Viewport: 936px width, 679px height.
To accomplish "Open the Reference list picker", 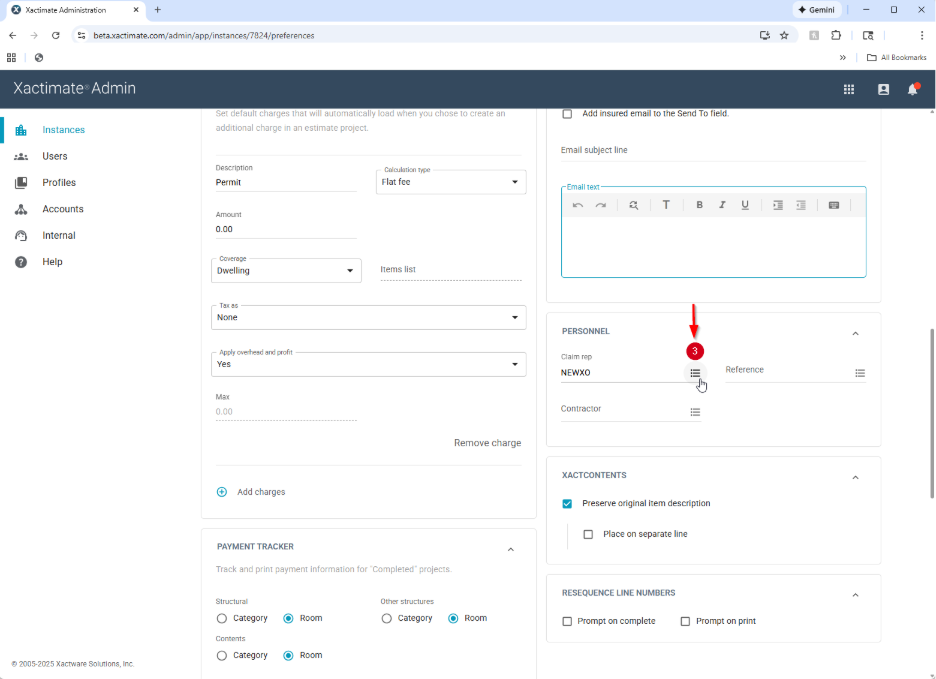I will click(x=860, y=373).
